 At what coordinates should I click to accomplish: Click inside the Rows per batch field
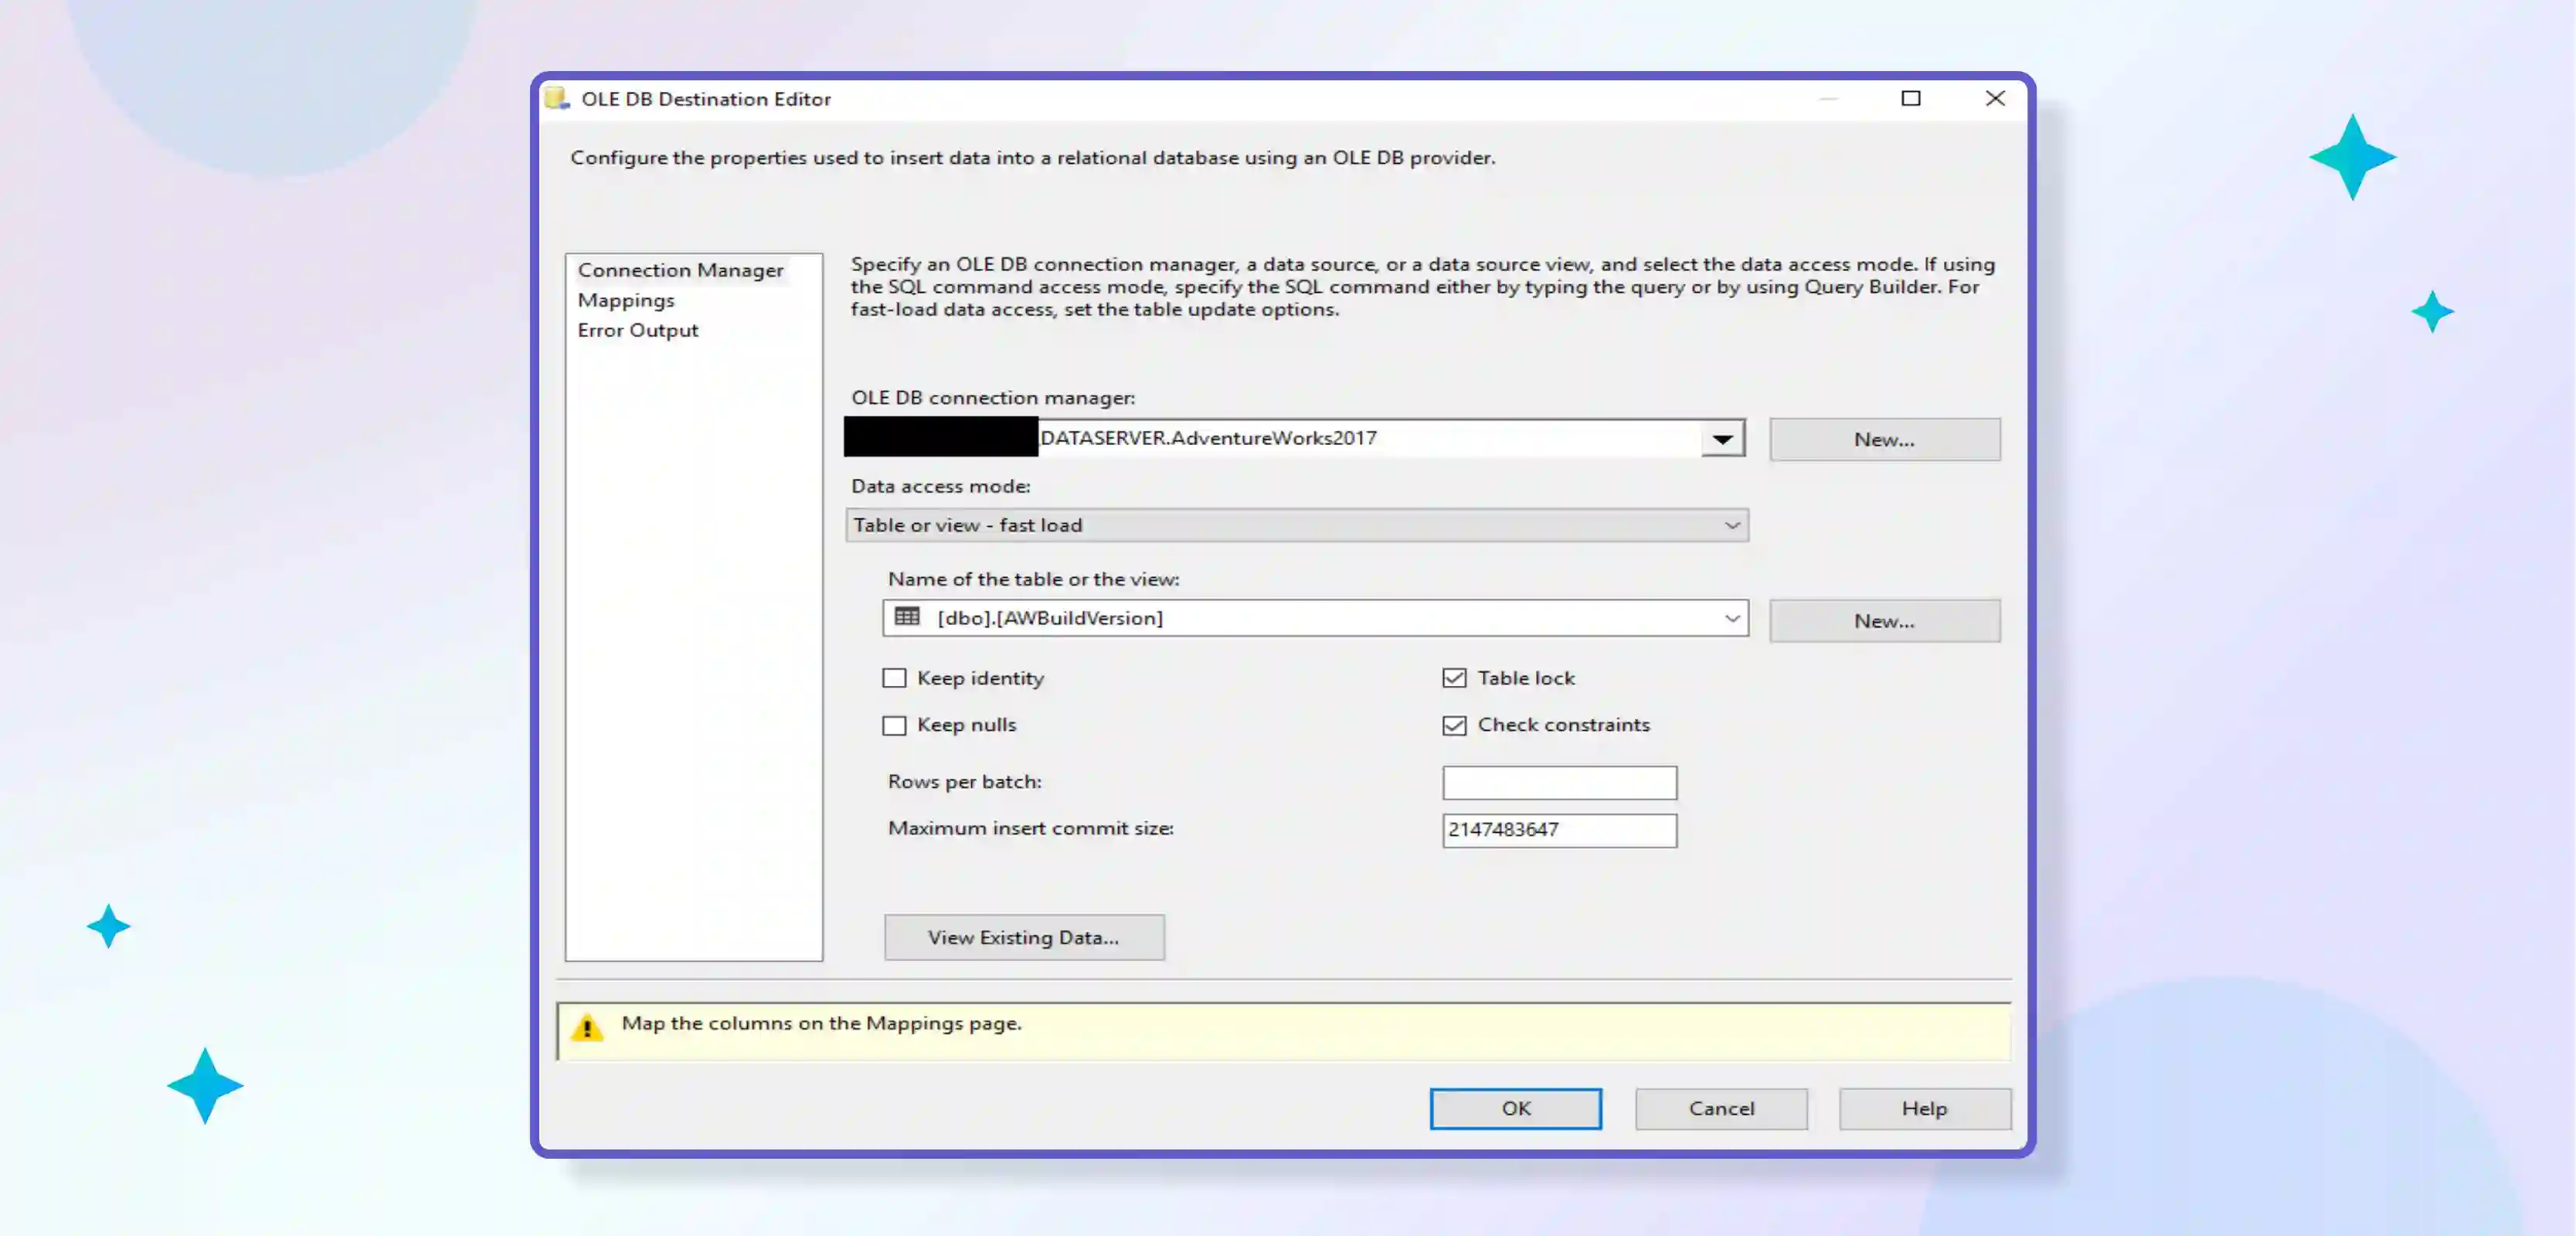point(1558,782)
